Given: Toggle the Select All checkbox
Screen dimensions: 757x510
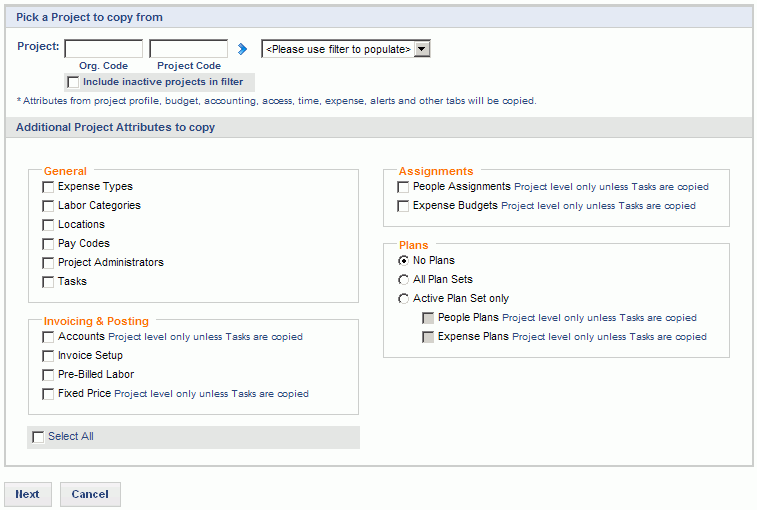Looking at the screenshot, I should pos(38,437).
